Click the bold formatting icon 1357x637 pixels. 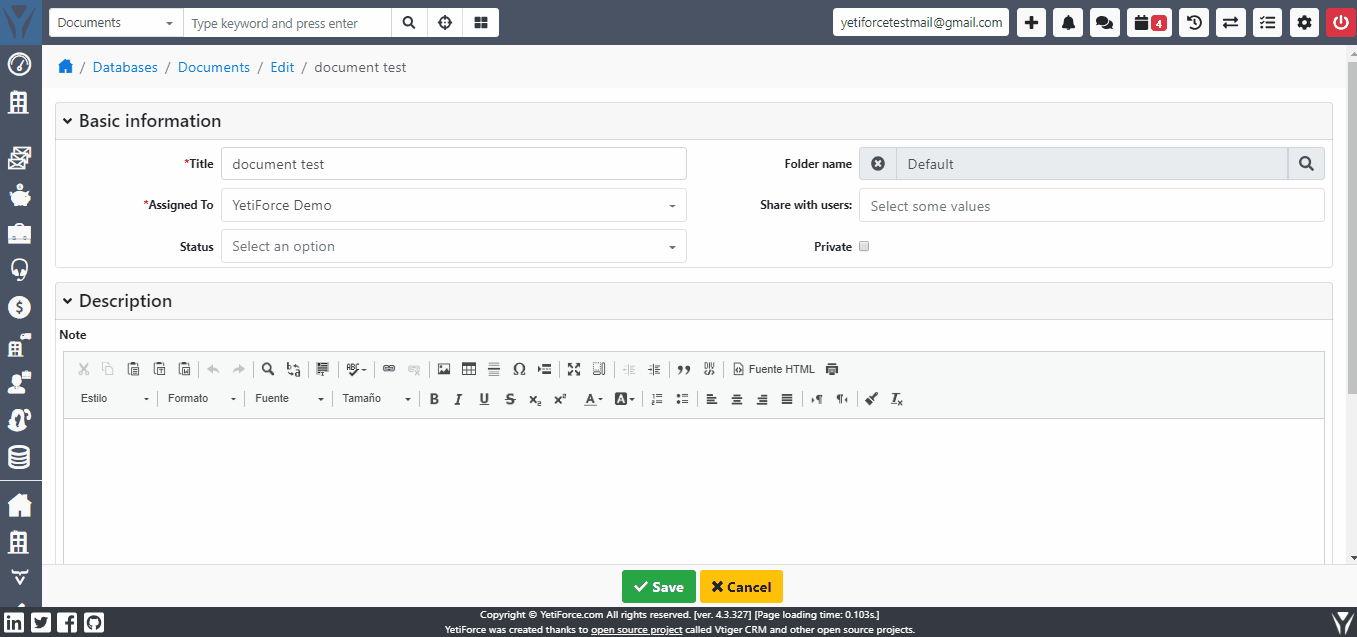[434, 399]
